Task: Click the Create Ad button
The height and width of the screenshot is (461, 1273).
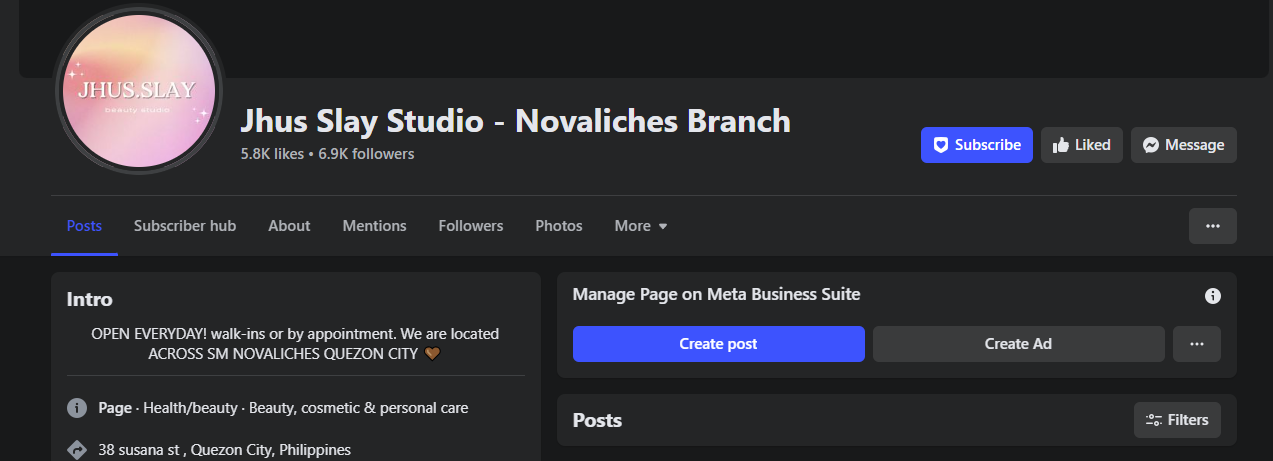Action: point(1018,344)
